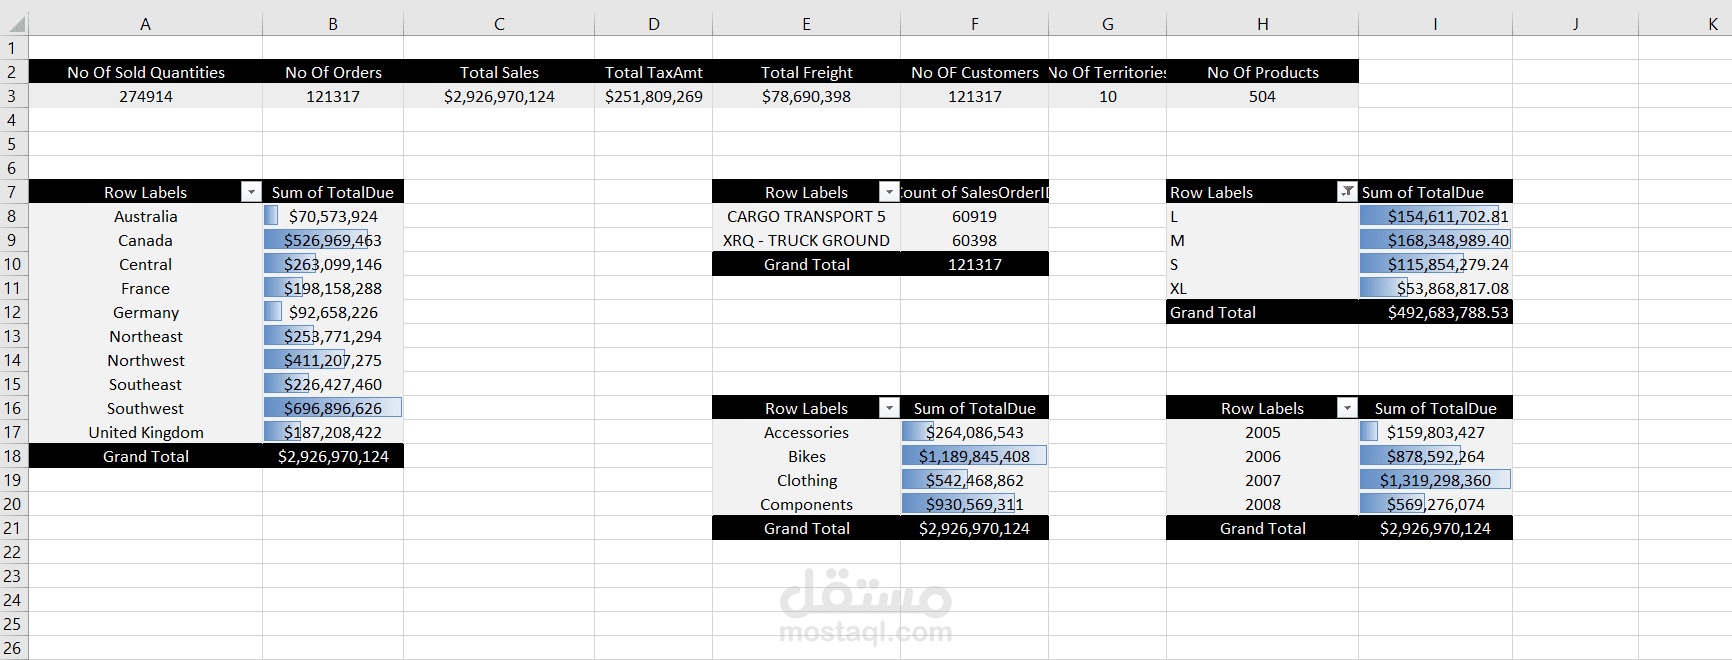Click the Select All corner triangle
The height and width of the screenshot is (660, 1732).
coord(15,24)
